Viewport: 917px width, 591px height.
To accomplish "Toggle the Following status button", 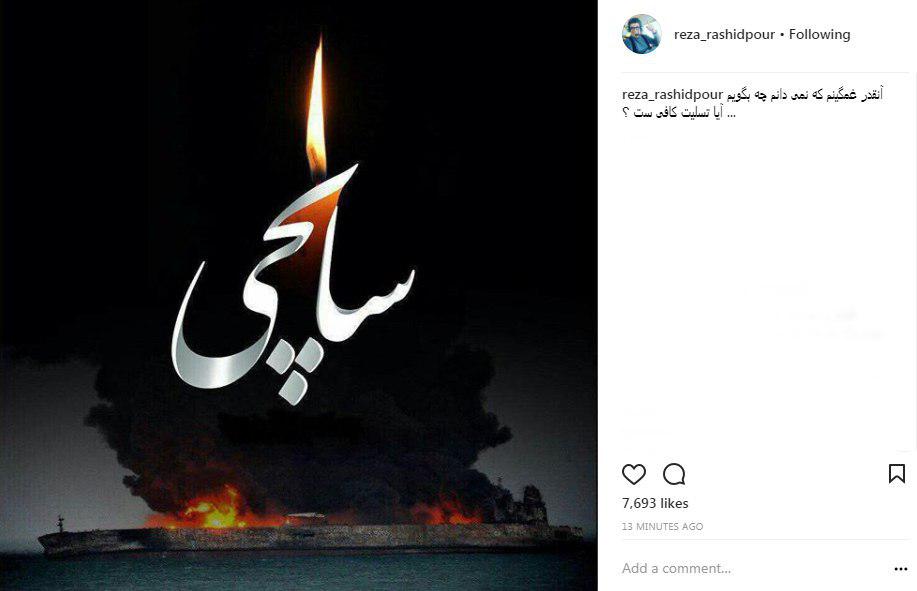I will pos(819,34).
